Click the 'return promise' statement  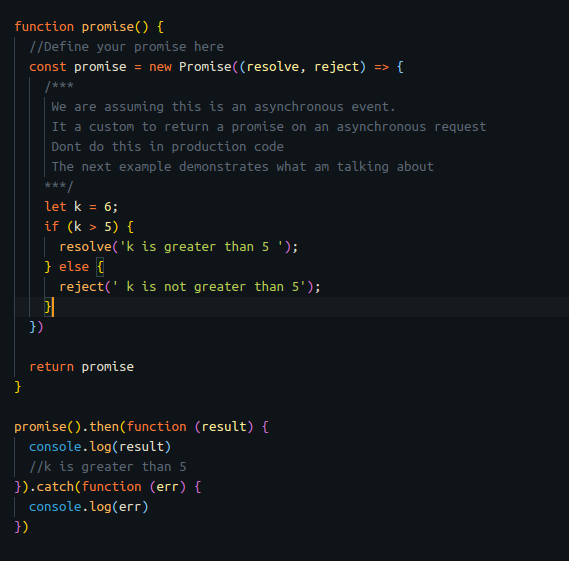(81, 367)
